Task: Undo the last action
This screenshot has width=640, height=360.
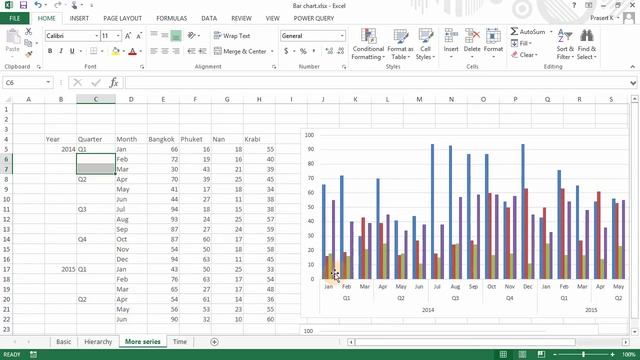Action: [x=38, y=5]
